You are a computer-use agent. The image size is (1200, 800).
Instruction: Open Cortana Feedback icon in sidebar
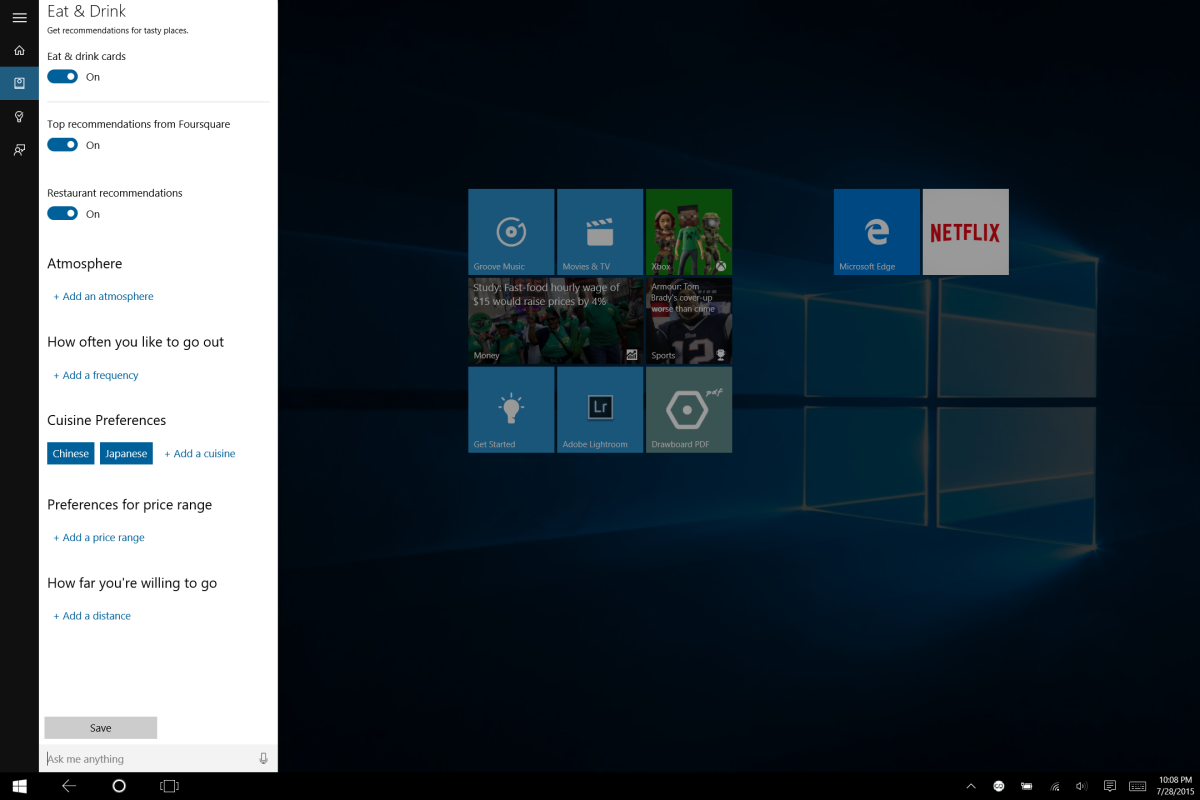click(x=19, y=150)
